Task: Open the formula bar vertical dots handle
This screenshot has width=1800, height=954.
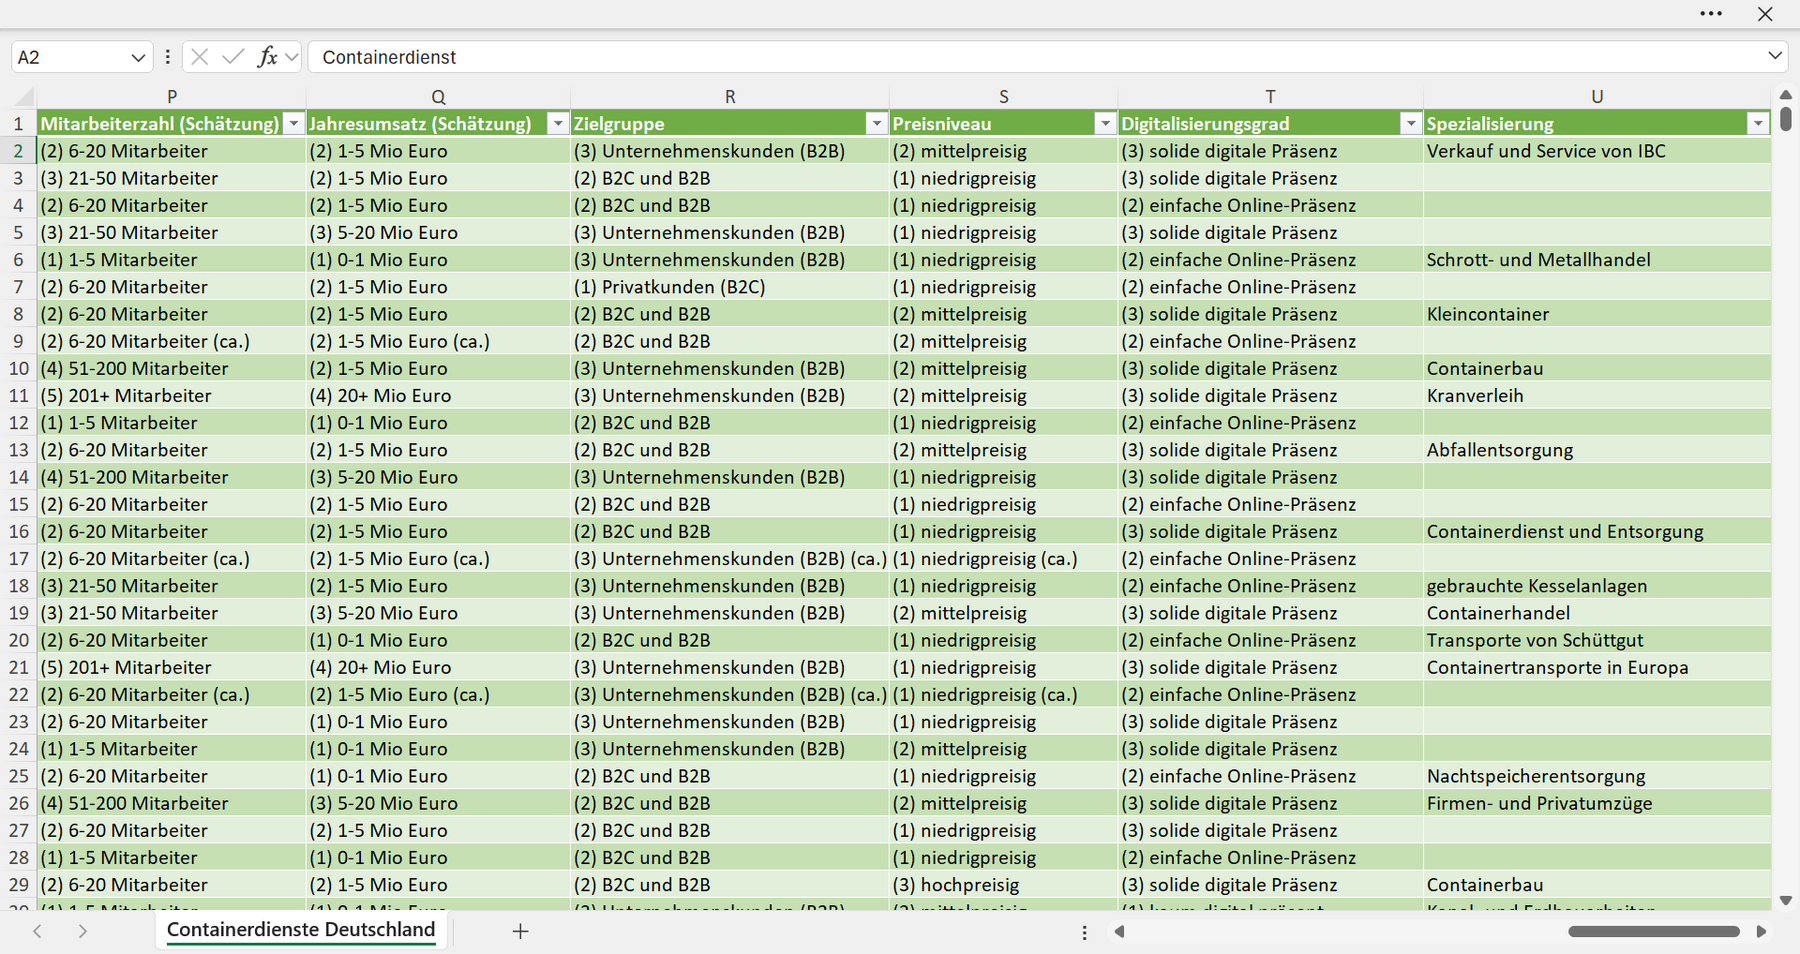Action: 167,57
